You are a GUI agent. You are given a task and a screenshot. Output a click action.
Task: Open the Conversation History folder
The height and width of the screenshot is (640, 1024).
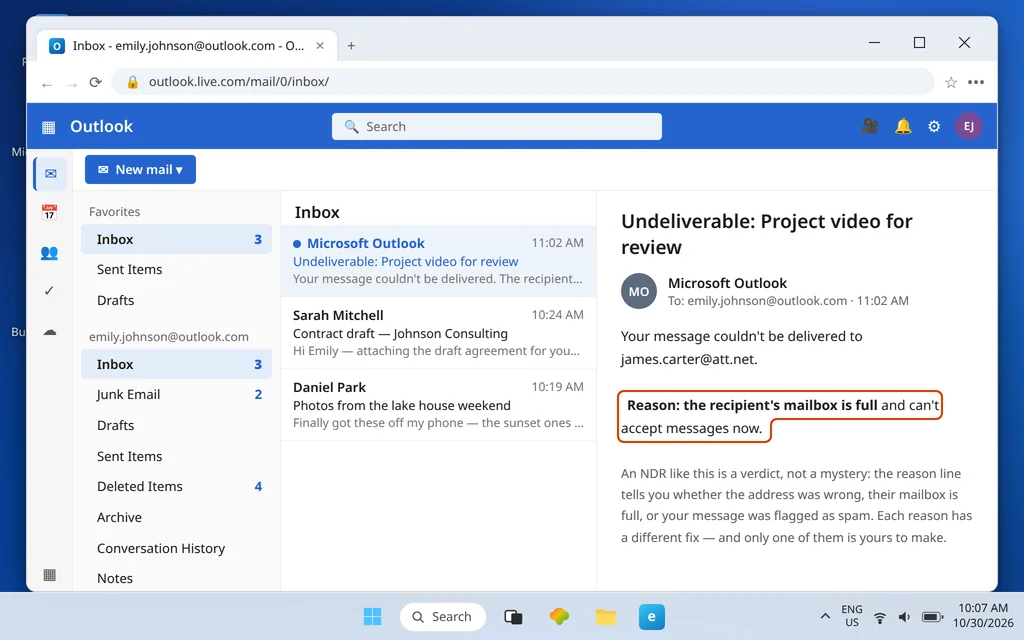(x=176, y=549)
